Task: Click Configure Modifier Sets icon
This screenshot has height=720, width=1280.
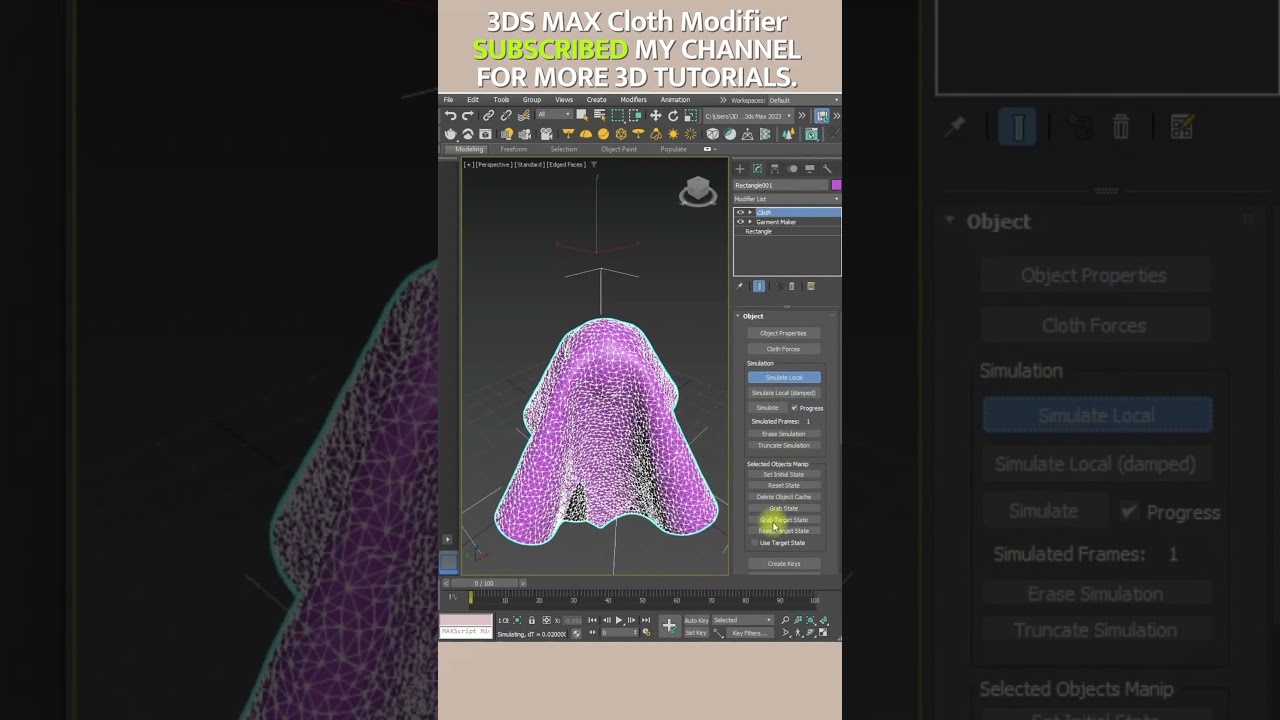Action: 811,286
